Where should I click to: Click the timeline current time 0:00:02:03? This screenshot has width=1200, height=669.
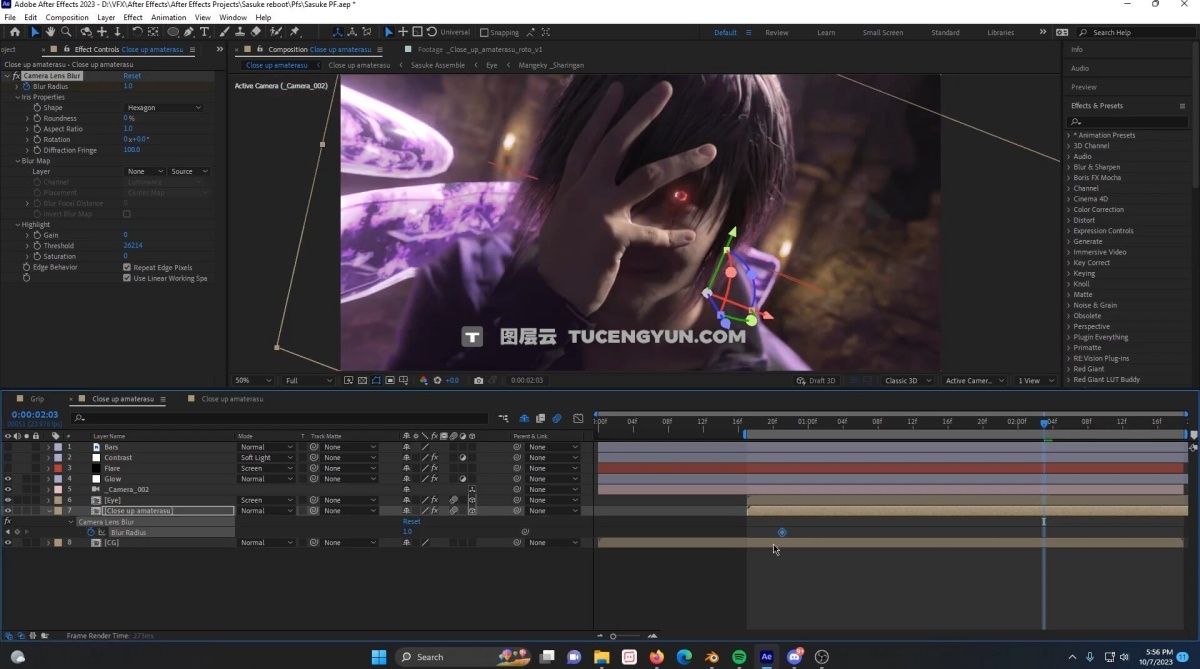pos(35,414)
